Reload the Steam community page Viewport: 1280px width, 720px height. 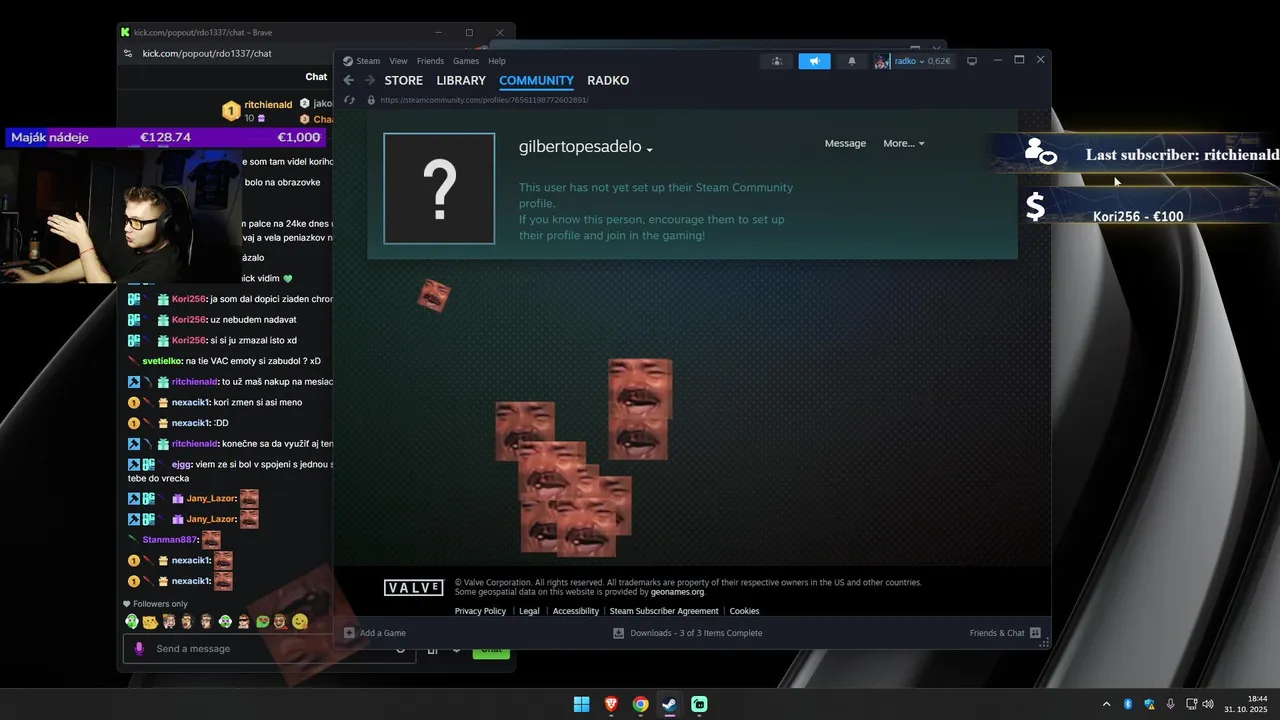click(x=349, y=100)
